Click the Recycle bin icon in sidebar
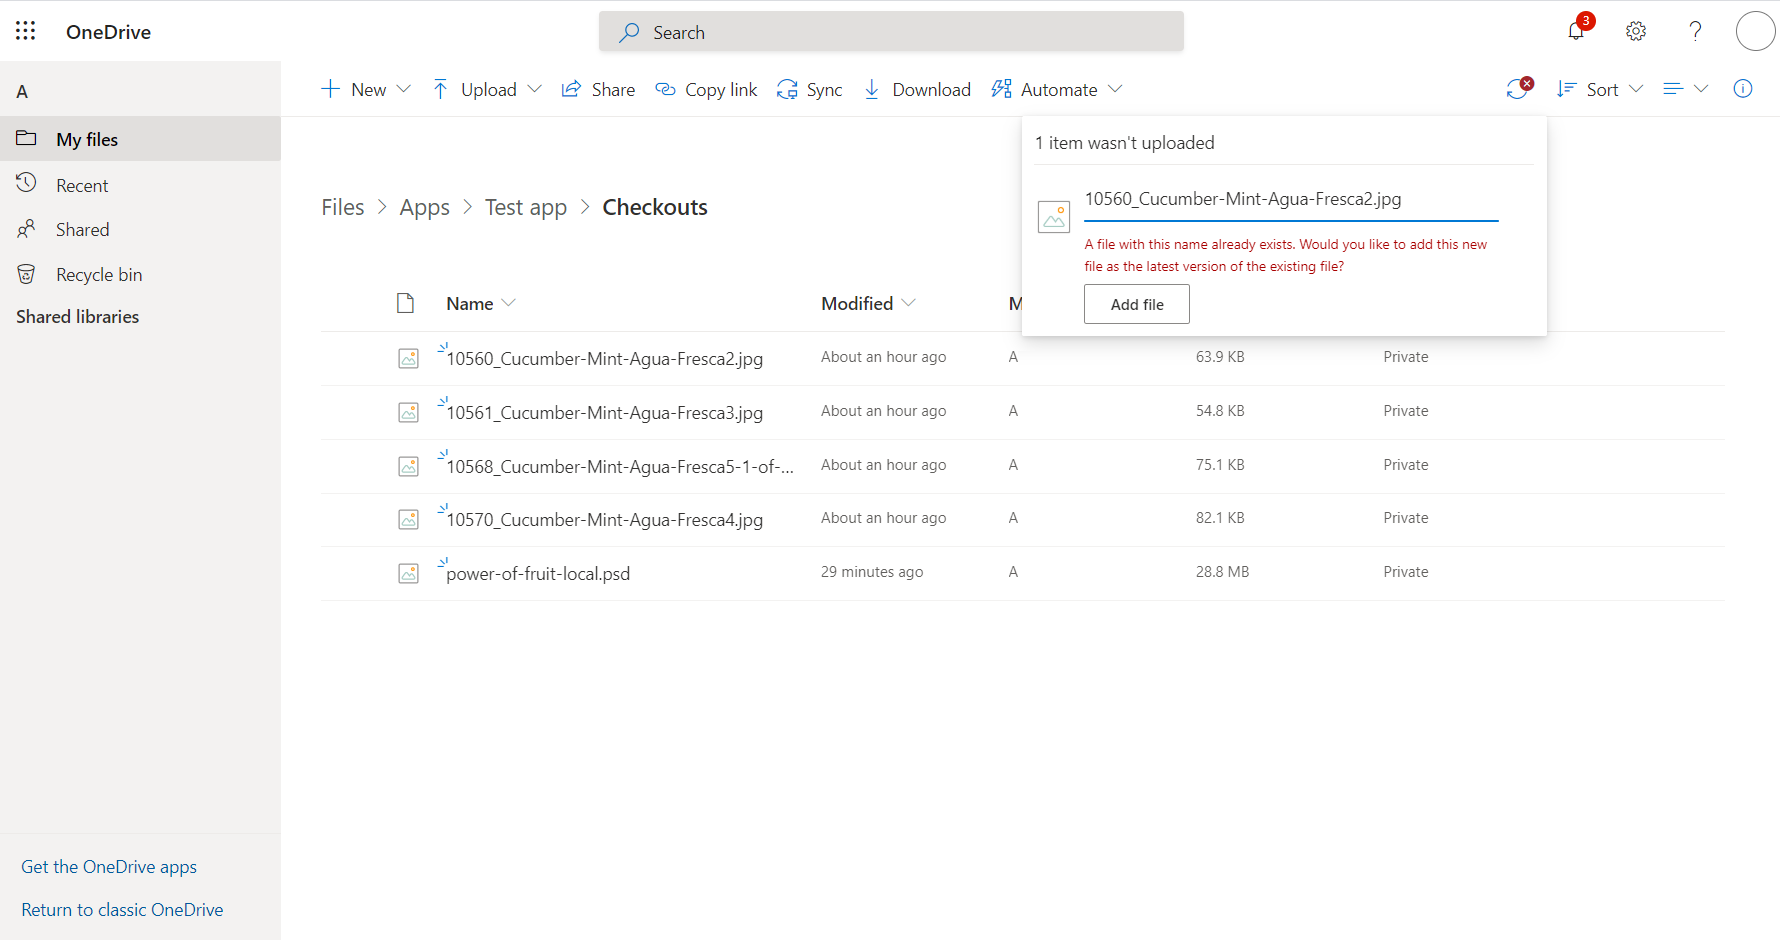 tap(26, 274)
